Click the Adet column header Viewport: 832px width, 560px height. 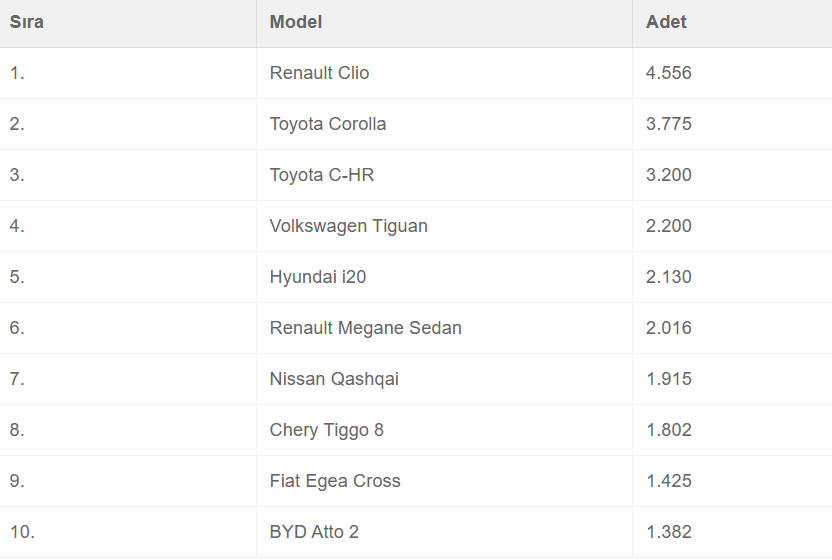tap(666, 22)
